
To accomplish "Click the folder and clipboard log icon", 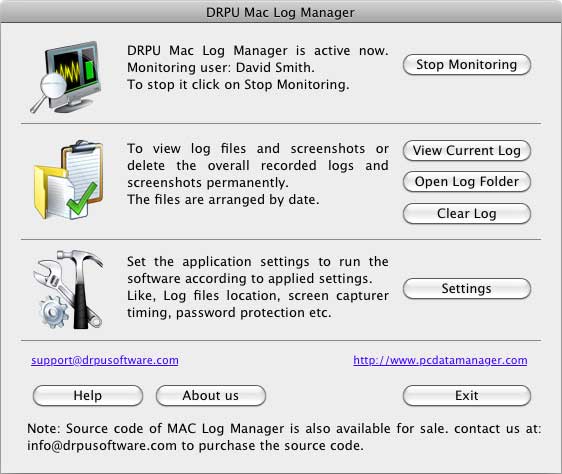I will [x=68, y=180].
